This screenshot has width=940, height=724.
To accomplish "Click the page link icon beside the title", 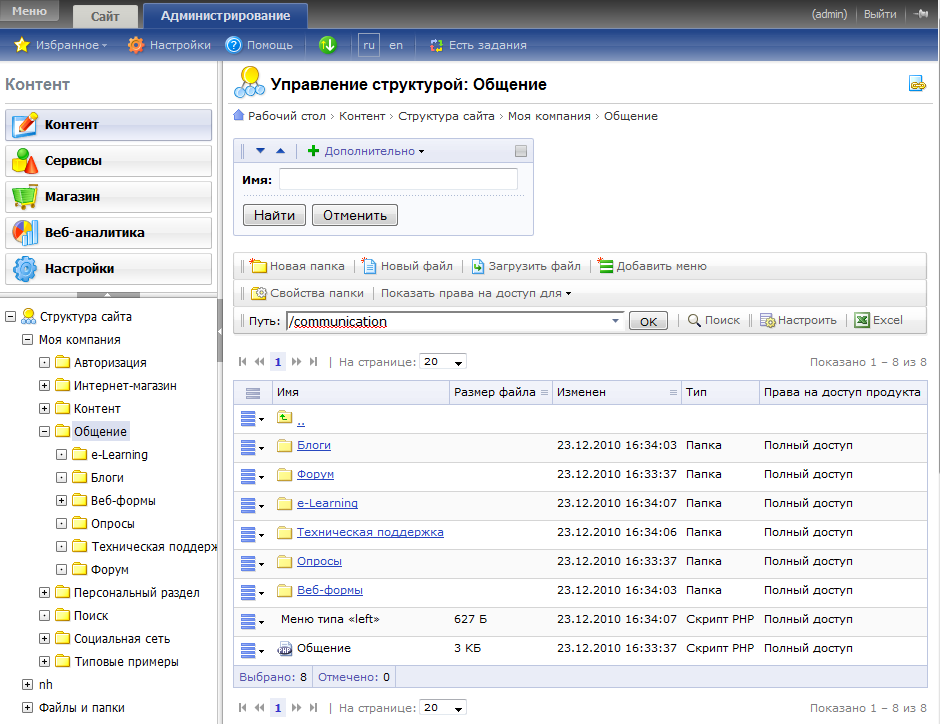I will click(917, 84).
